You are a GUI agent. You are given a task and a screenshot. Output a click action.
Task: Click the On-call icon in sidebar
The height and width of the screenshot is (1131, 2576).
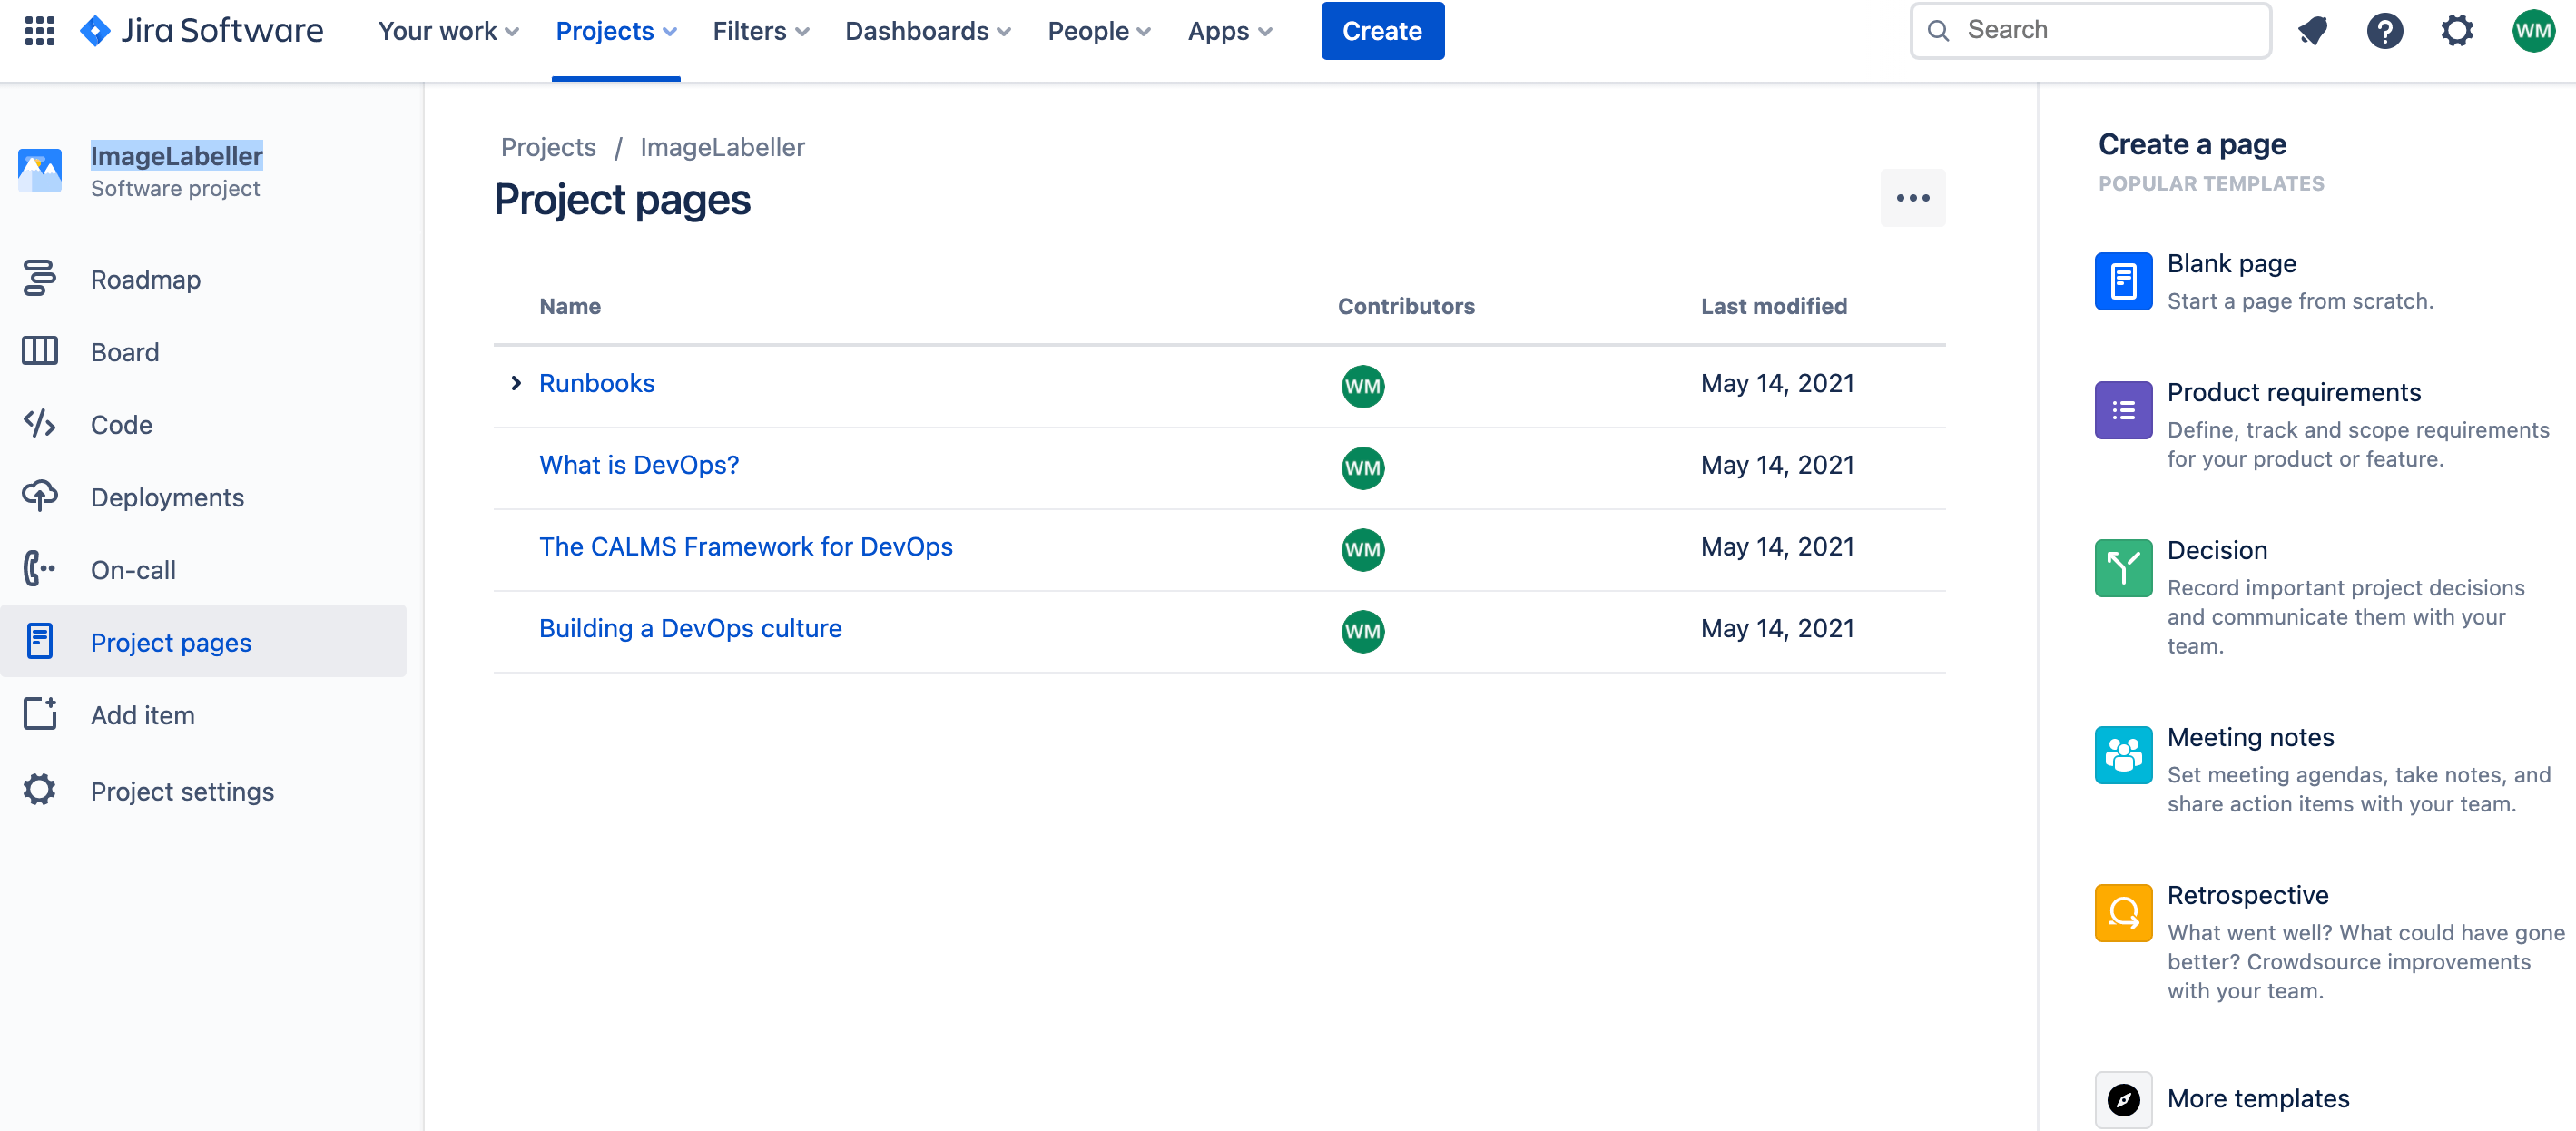[x=39, y=569]
